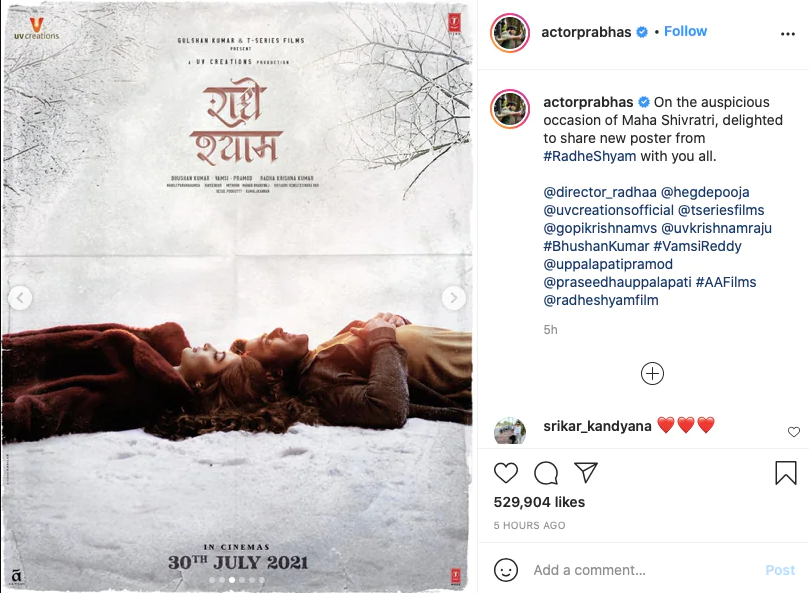
Task: Like the post with the heart icon
Action: [x=506, y=473]
